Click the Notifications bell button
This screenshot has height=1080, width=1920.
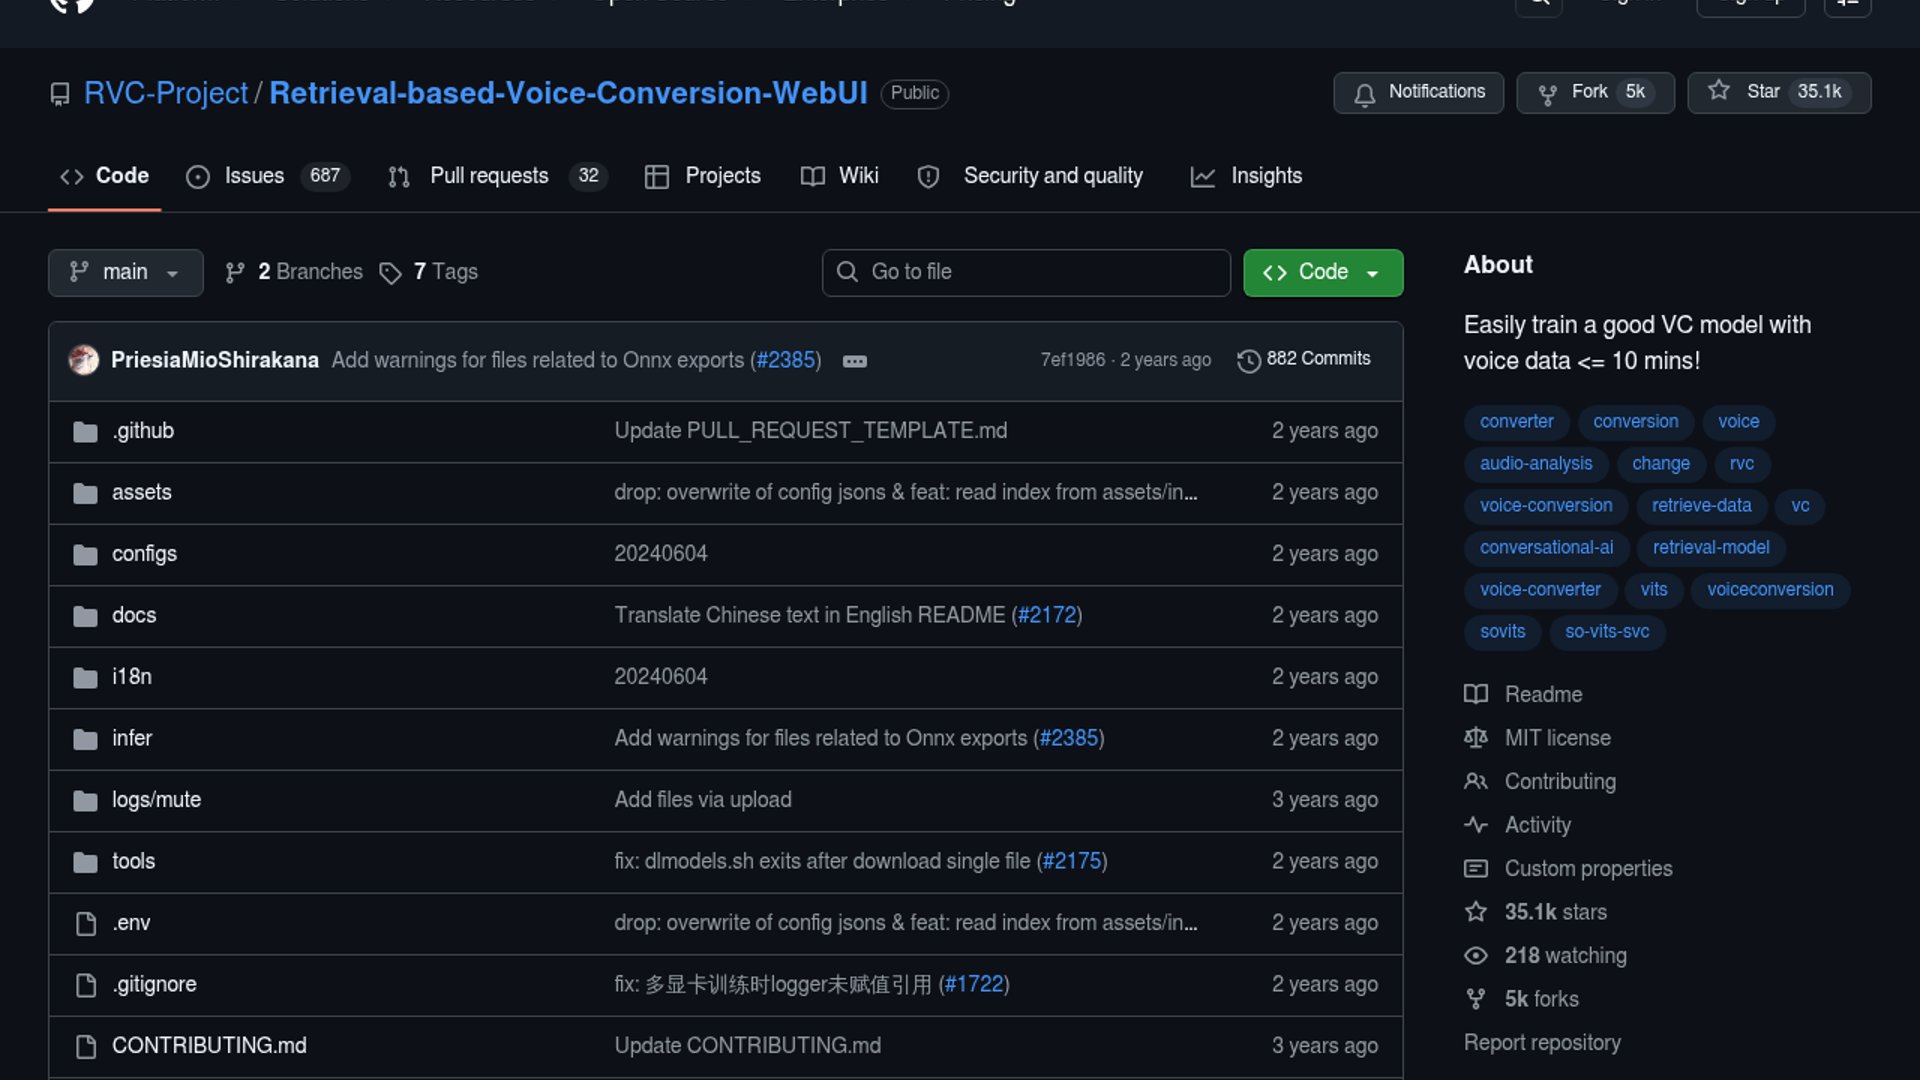pyautogui.click(x=1417, y=92)
